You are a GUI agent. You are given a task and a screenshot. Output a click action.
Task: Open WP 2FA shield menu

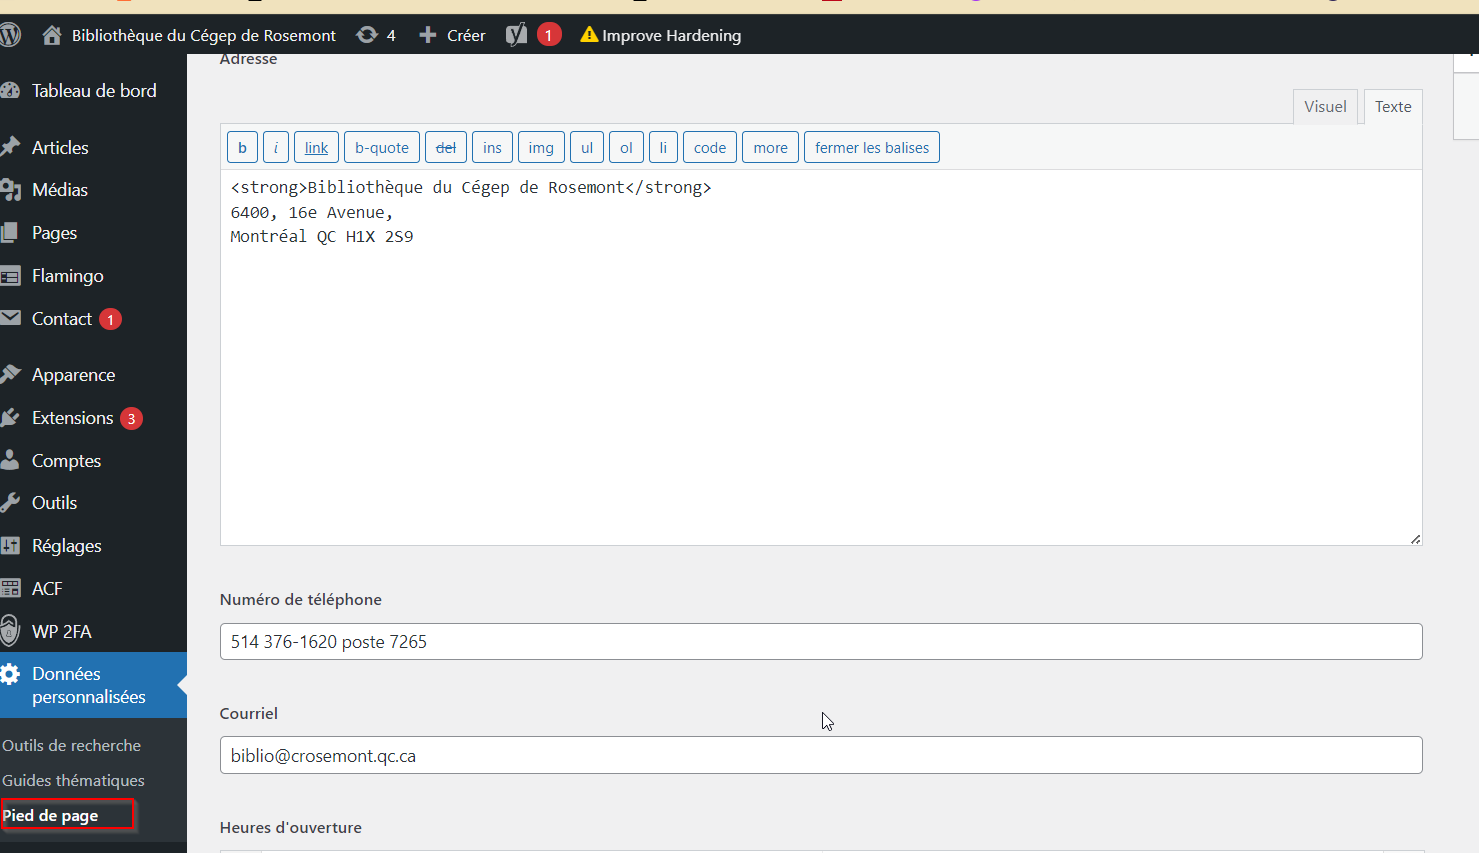61,632
